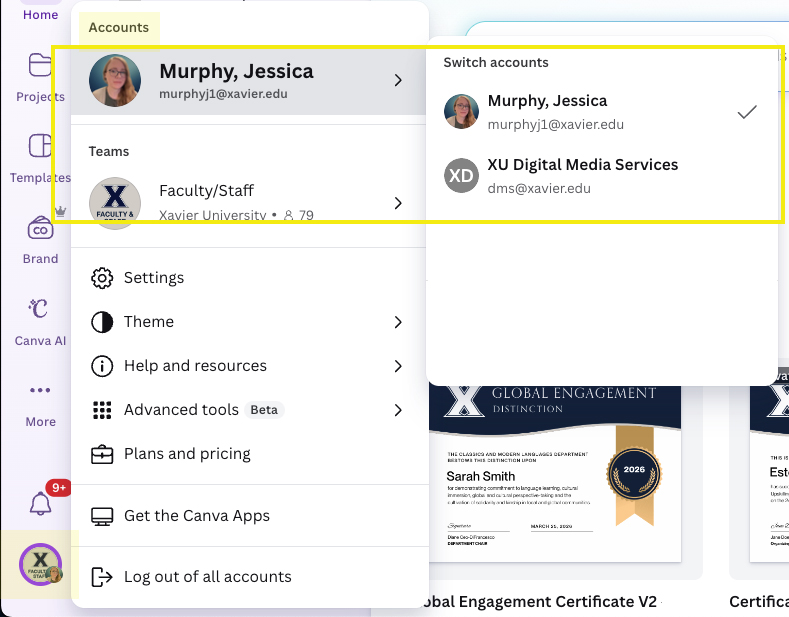The height and width of the screenshot is (617, 789).
Task: Go to Home in the sidebar
Action: 40,15
